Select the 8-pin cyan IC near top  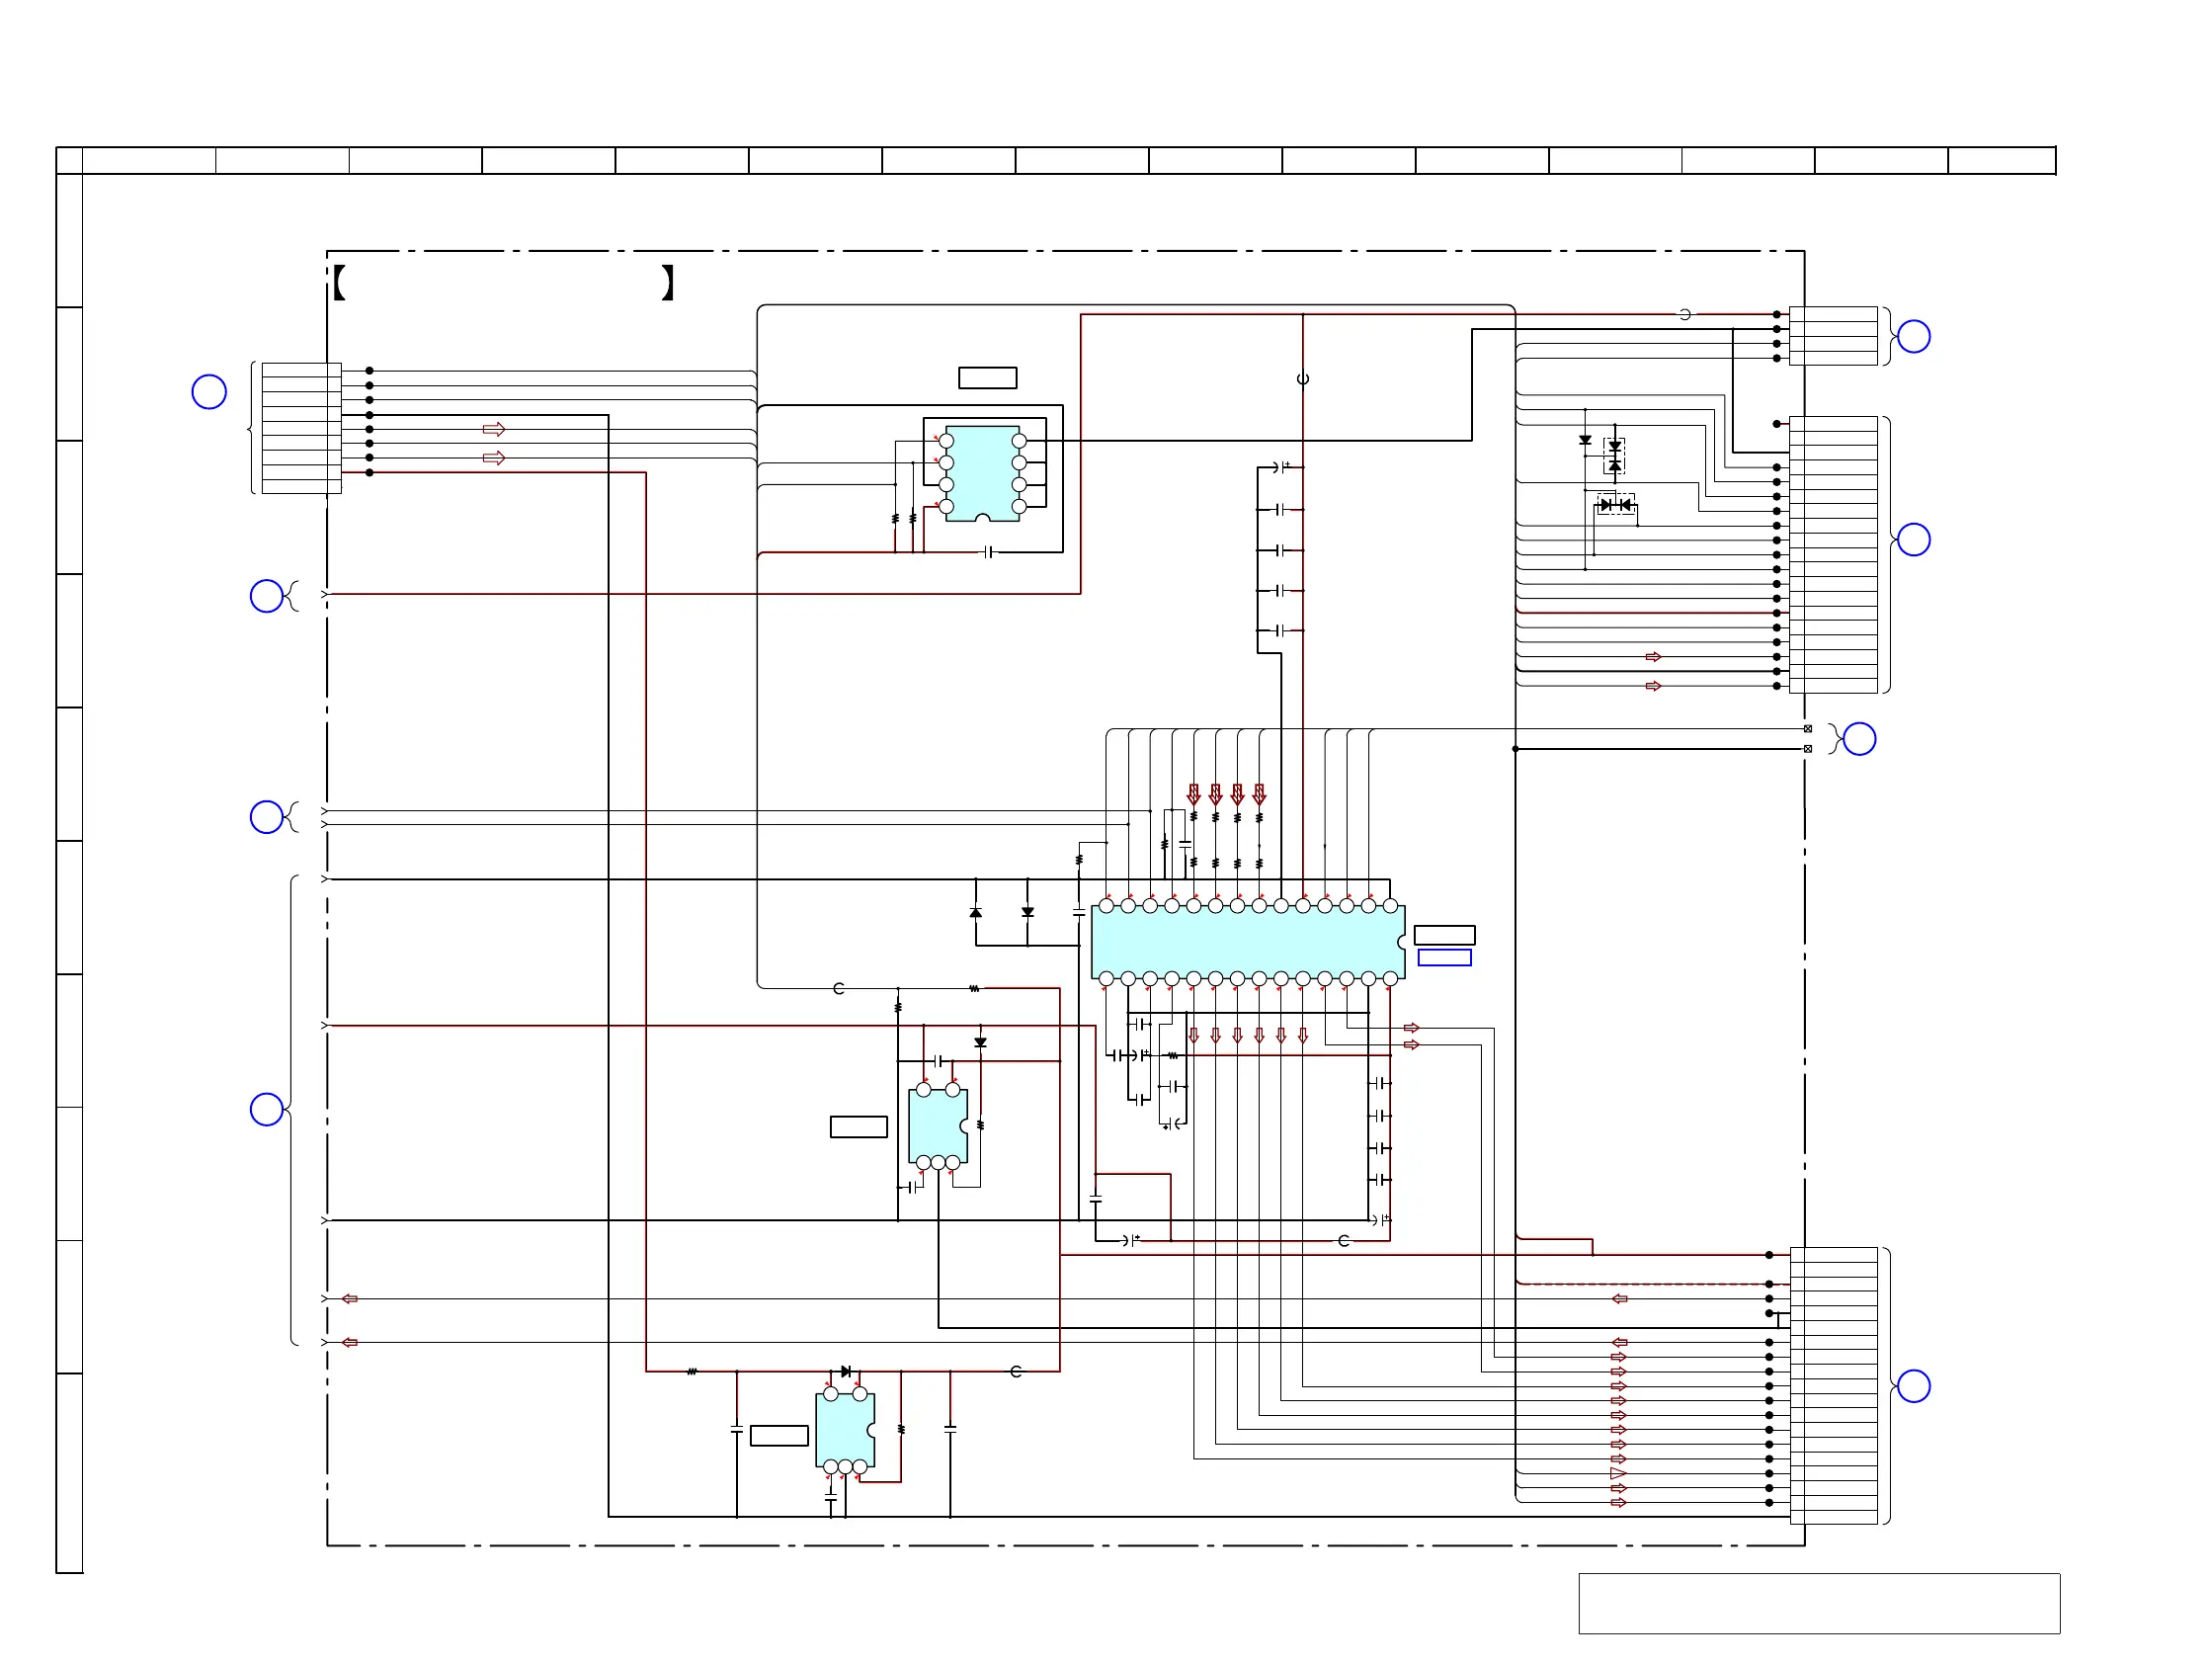click(x=982, y=473)
